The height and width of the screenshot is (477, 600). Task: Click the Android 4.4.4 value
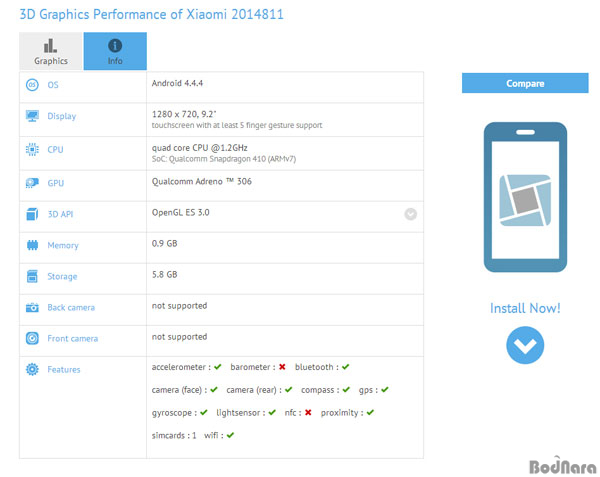point(177,83)
